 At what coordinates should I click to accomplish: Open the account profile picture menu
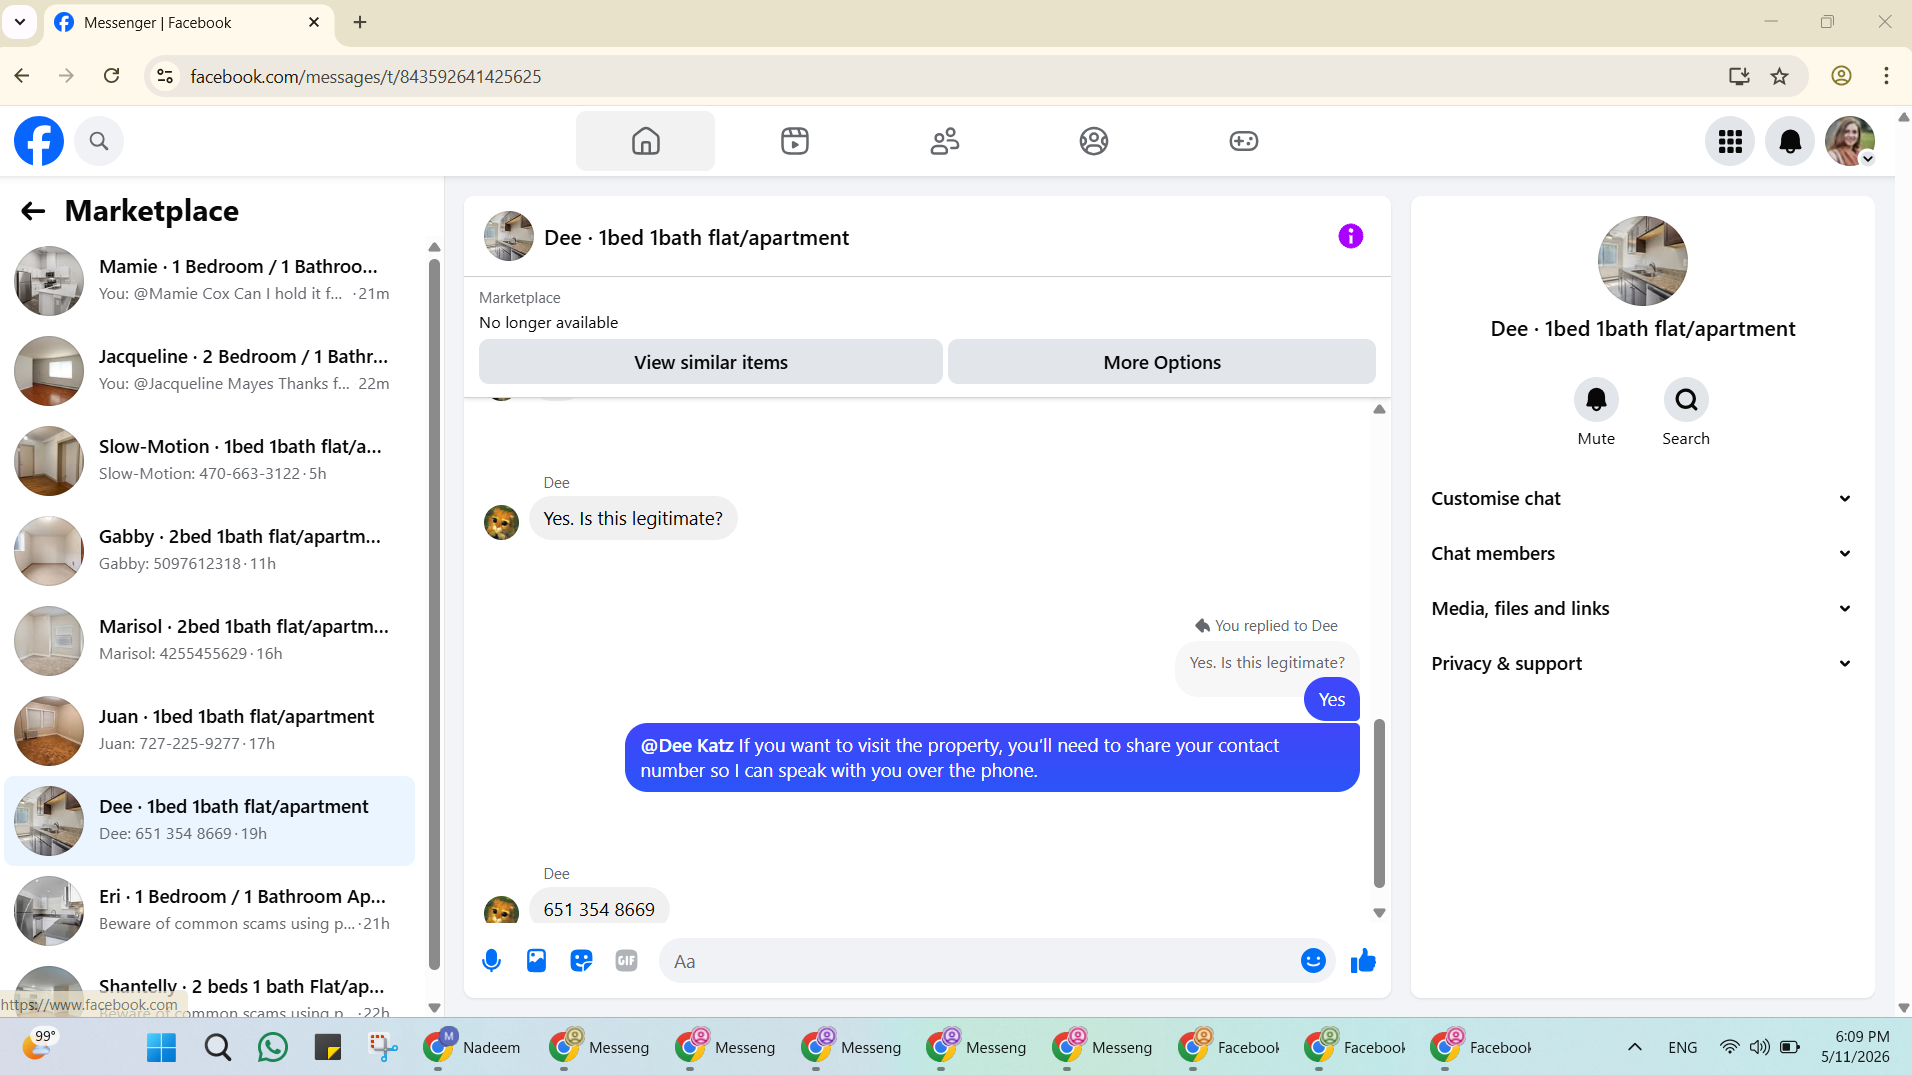tap(1850, 141)
